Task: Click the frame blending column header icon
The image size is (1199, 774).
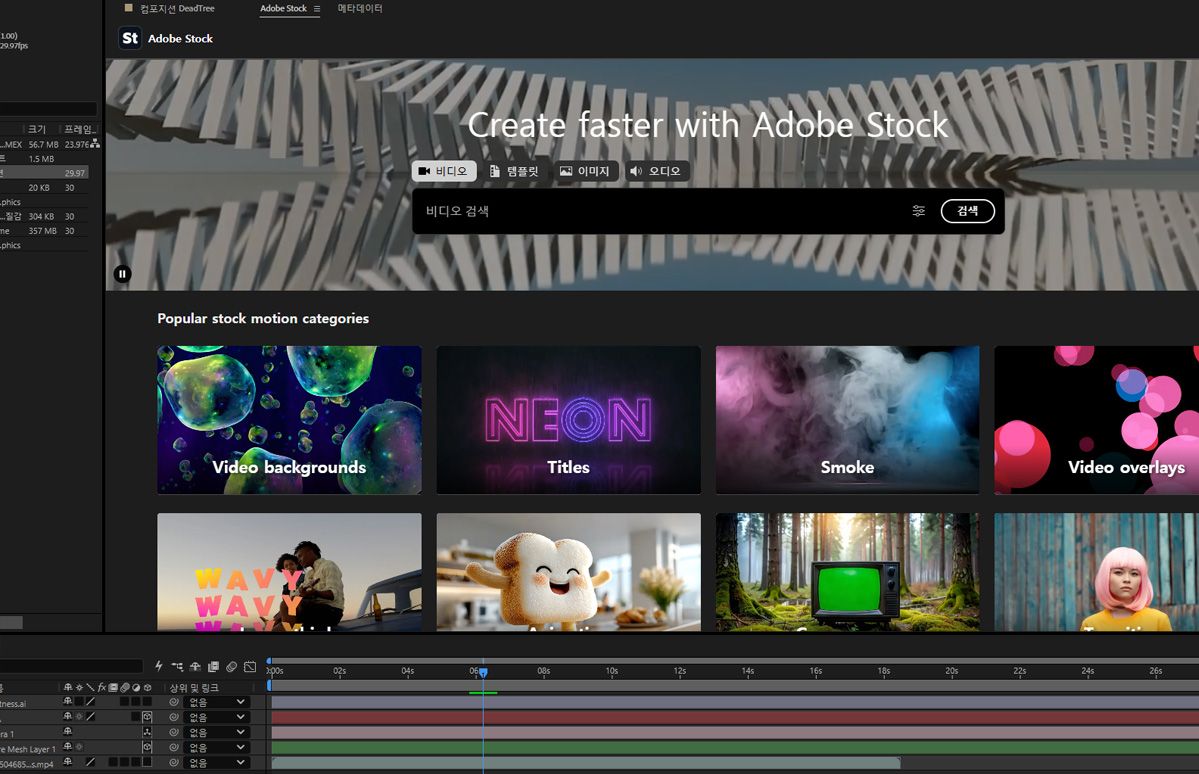Action: (x=113, y=688)
